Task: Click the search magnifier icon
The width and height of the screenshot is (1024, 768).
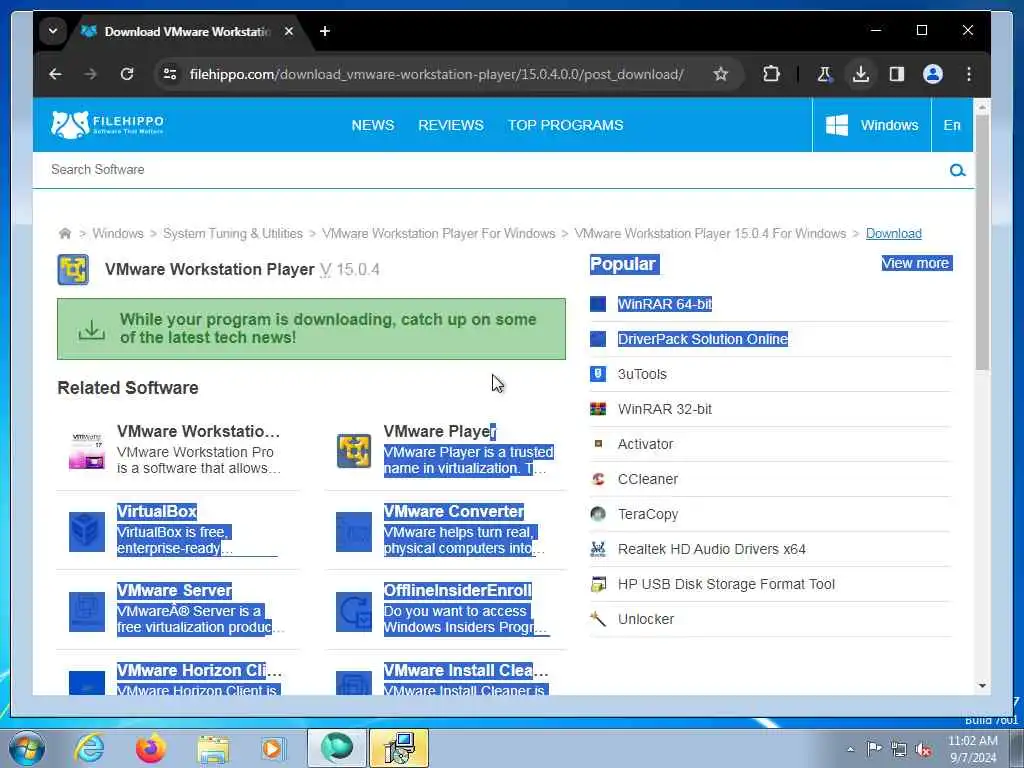Action: 957,170
